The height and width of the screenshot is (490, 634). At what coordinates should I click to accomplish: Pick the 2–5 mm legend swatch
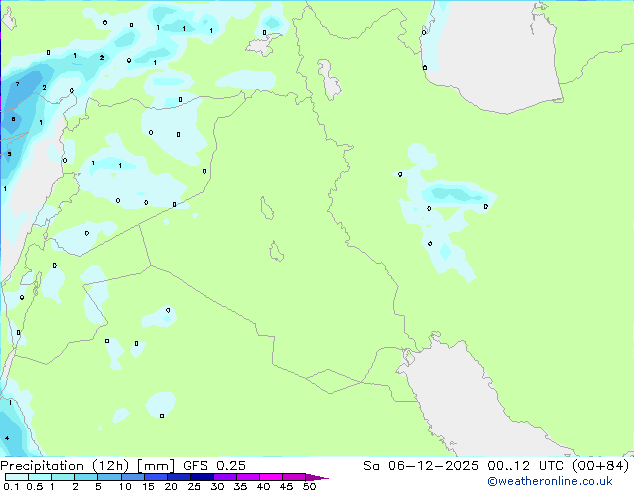(x=86, y=477)
